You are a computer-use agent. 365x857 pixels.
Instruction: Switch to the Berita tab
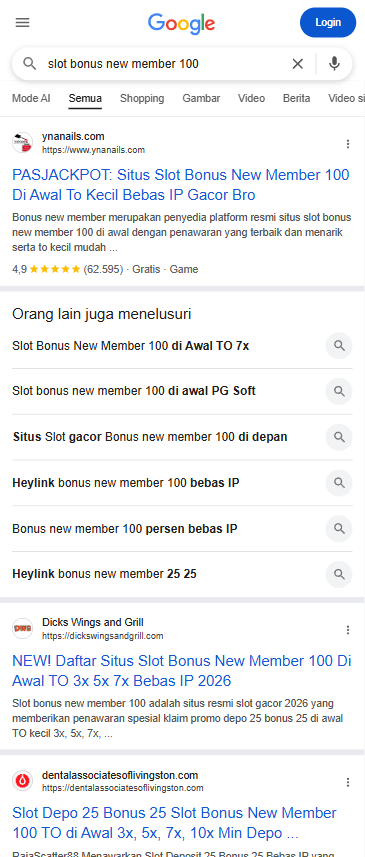(x=297, y=98)
